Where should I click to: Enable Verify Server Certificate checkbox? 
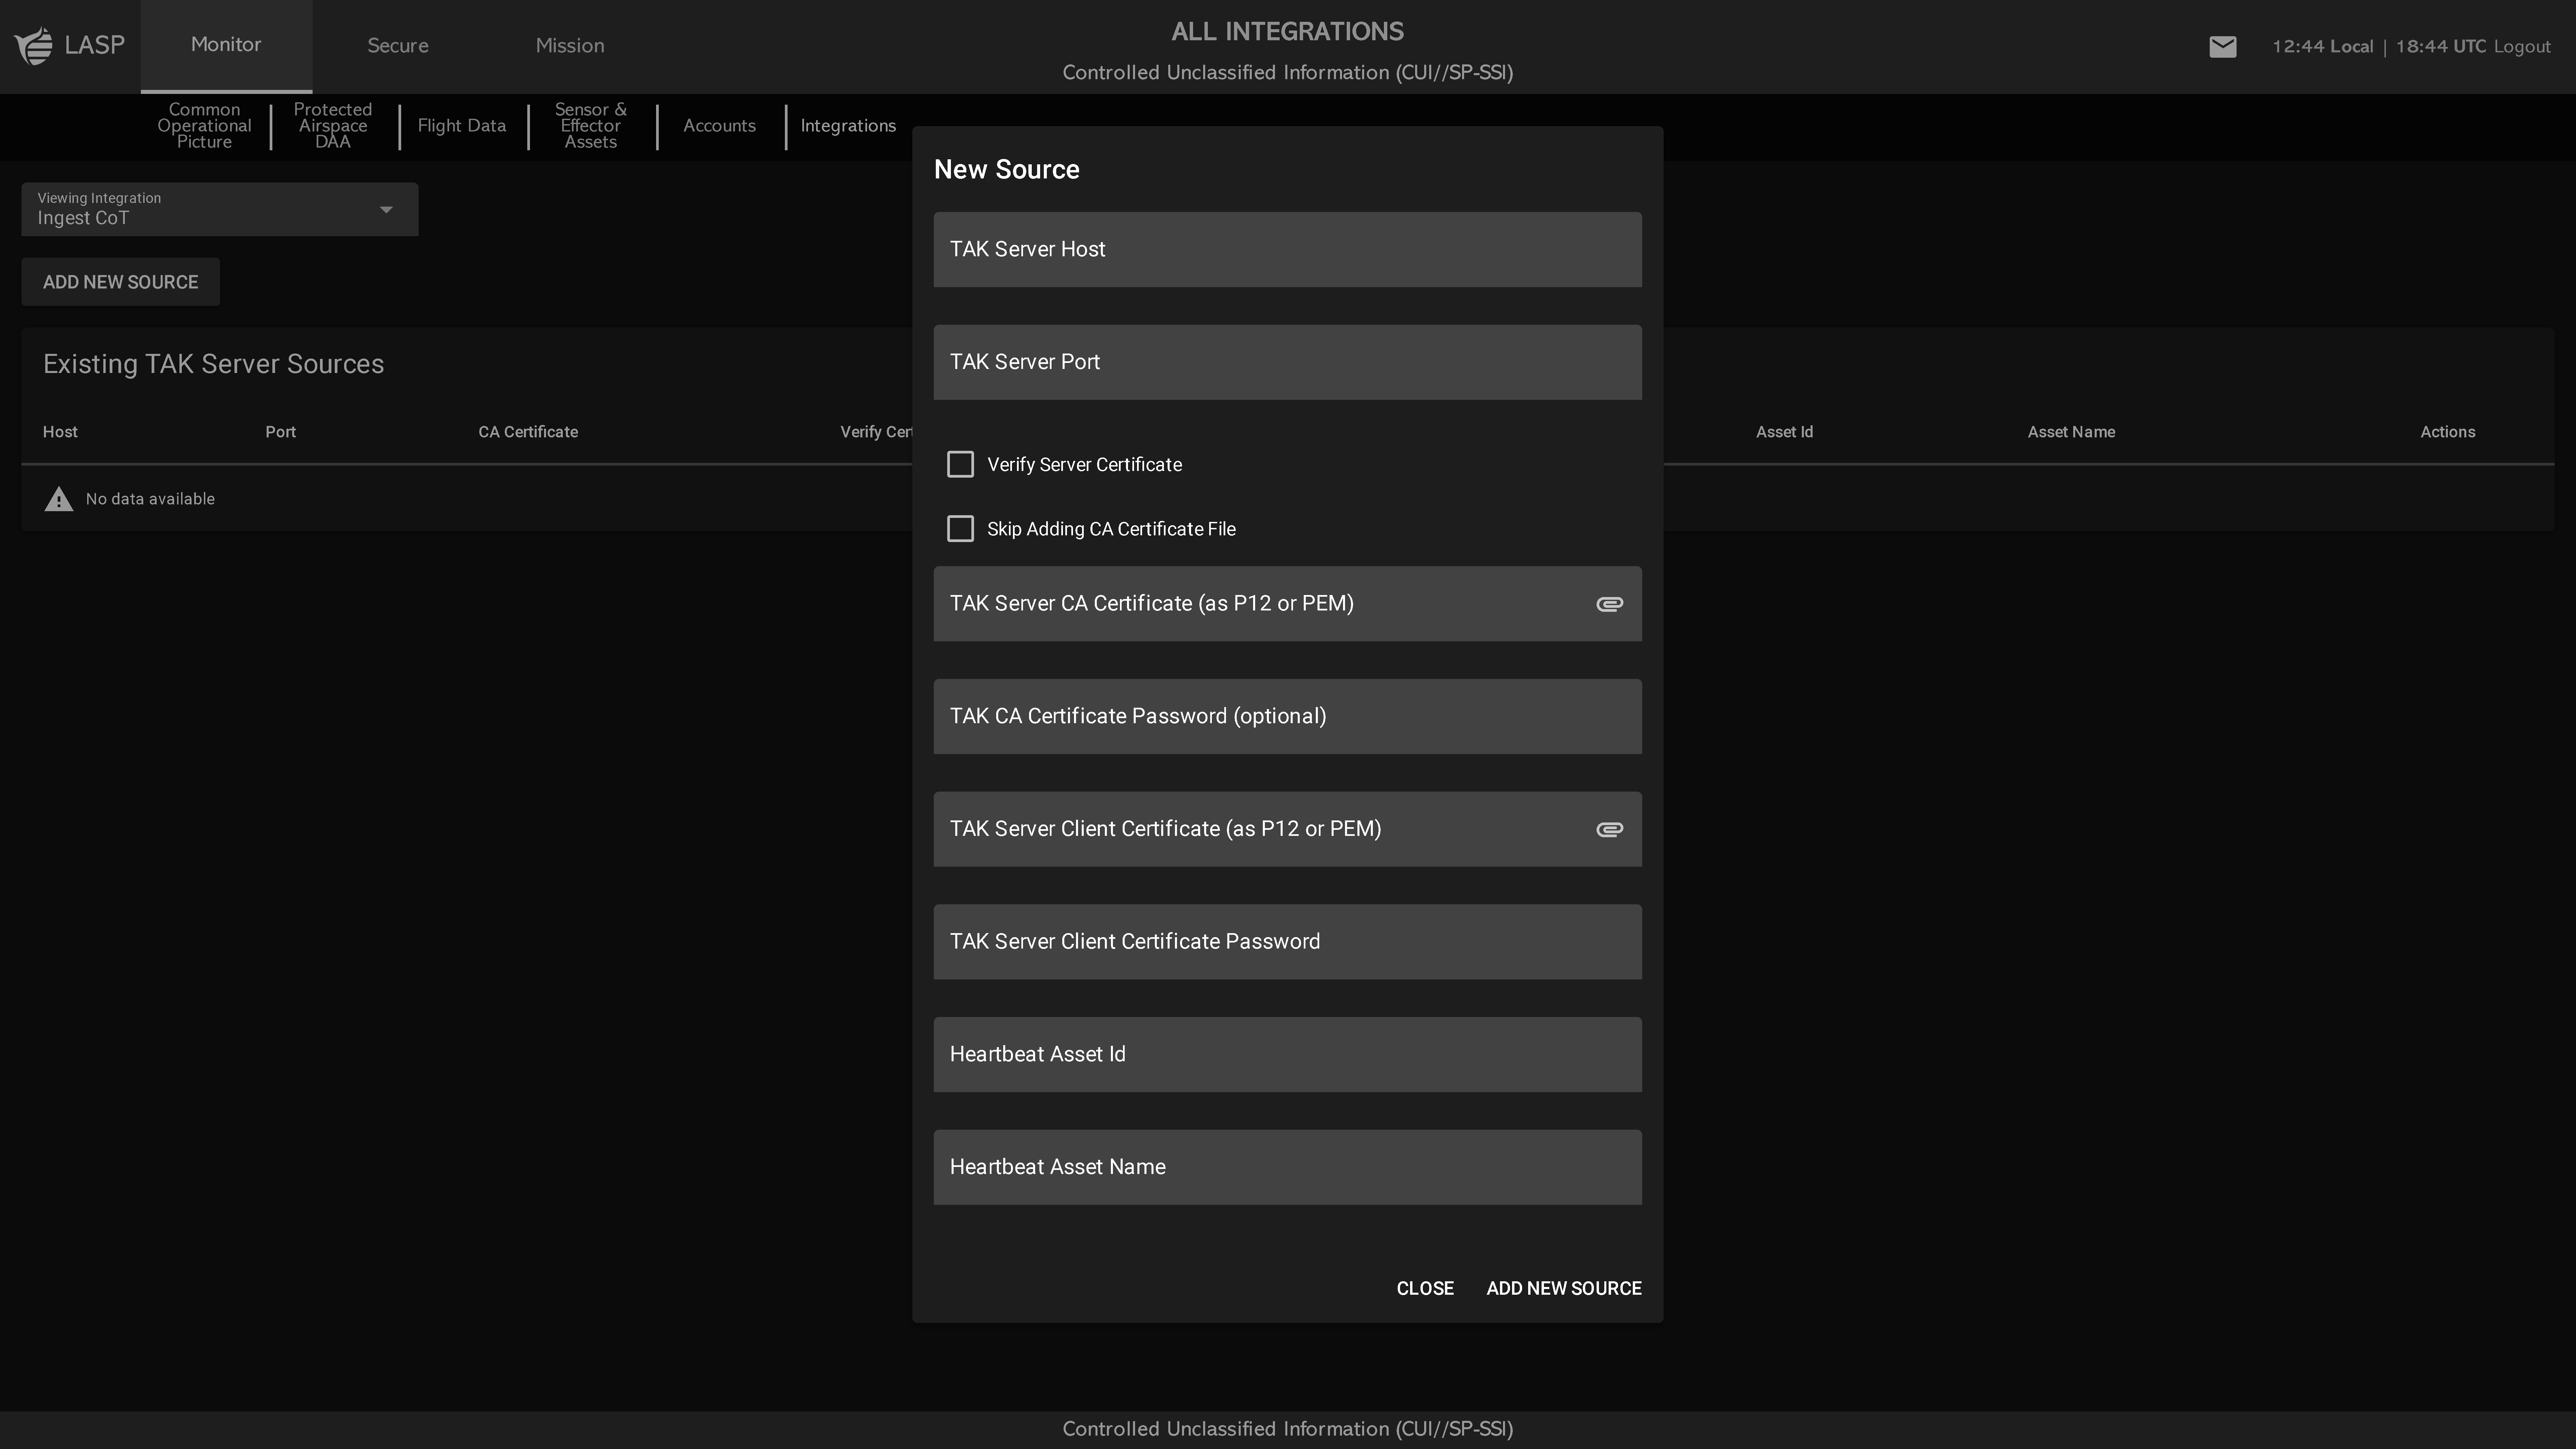click(960, 464)
